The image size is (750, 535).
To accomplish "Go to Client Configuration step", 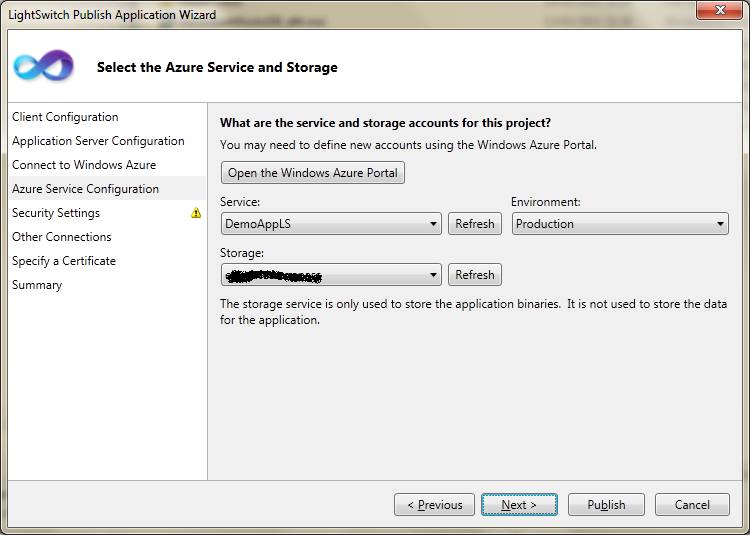I will tap(65, 117).
